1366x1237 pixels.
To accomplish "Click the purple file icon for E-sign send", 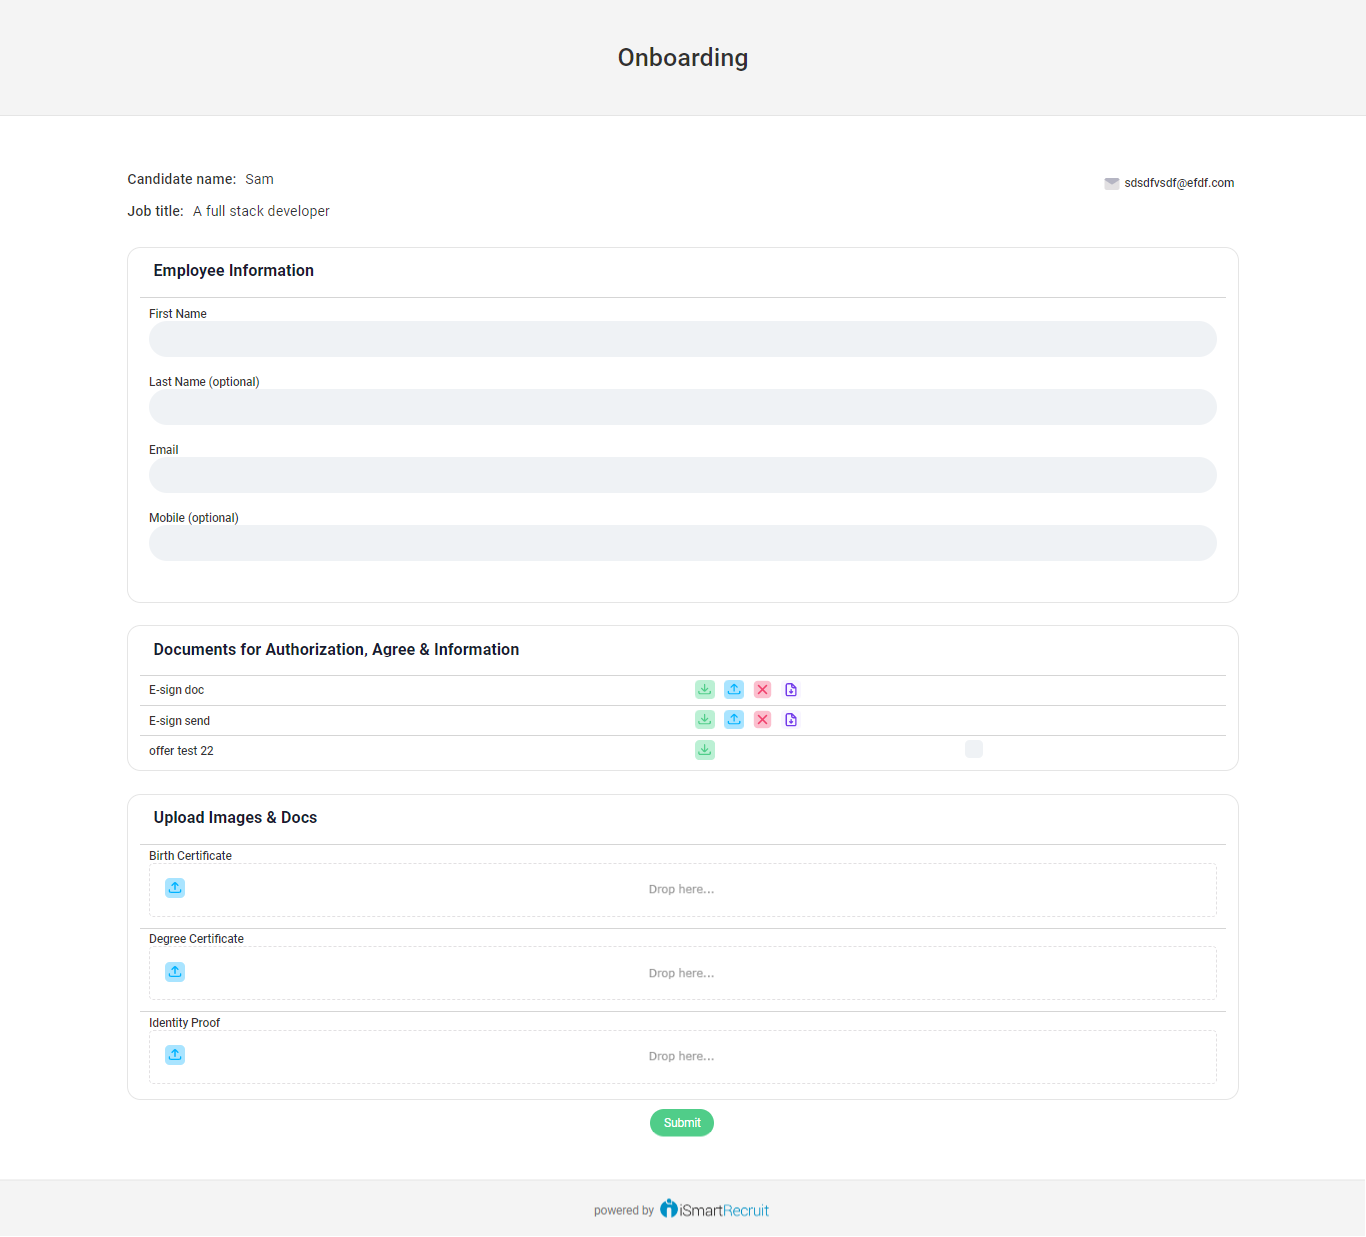I will 791,719.
